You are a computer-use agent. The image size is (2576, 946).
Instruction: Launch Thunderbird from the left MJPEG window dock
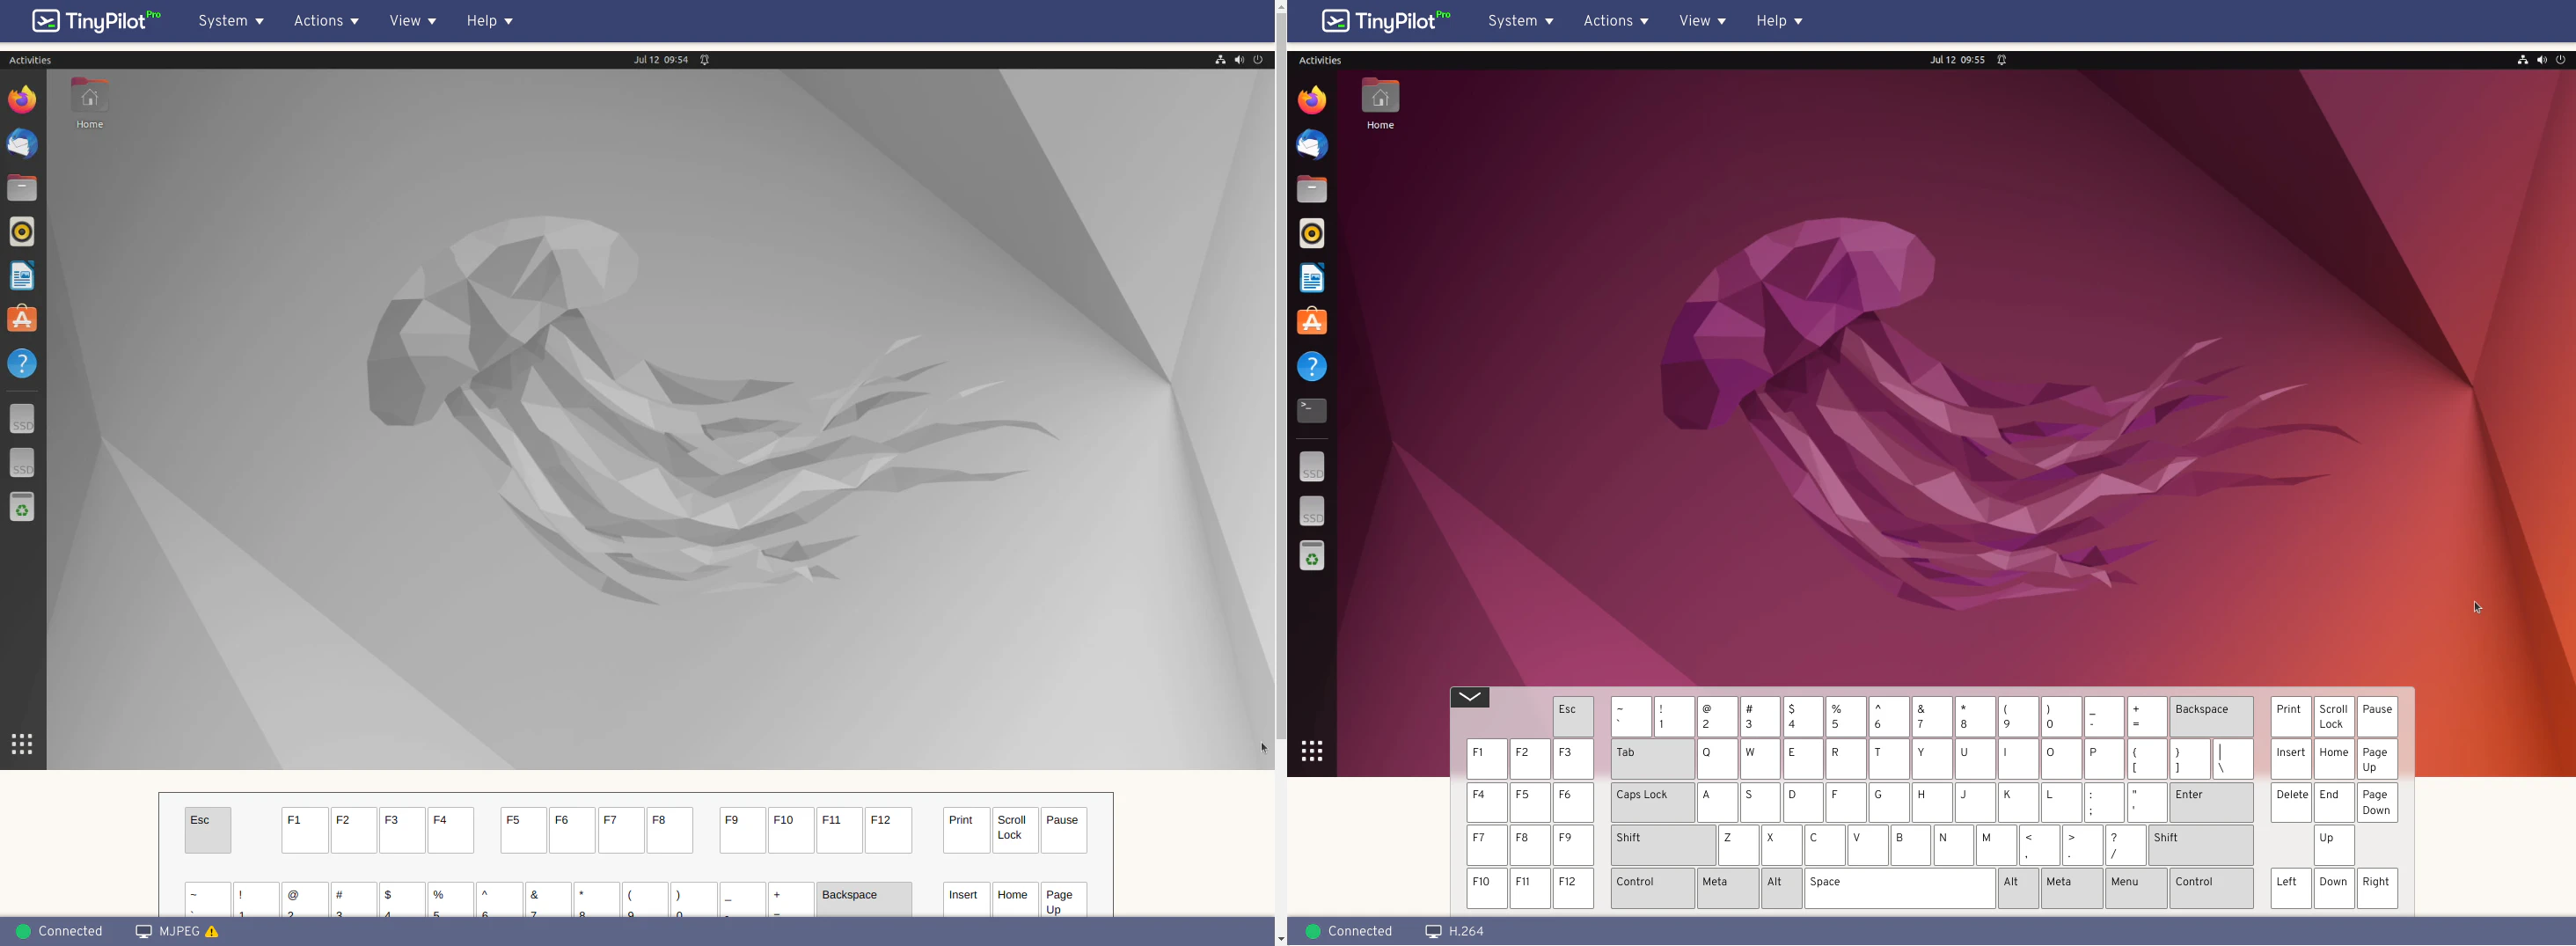[x=22, y=144]
